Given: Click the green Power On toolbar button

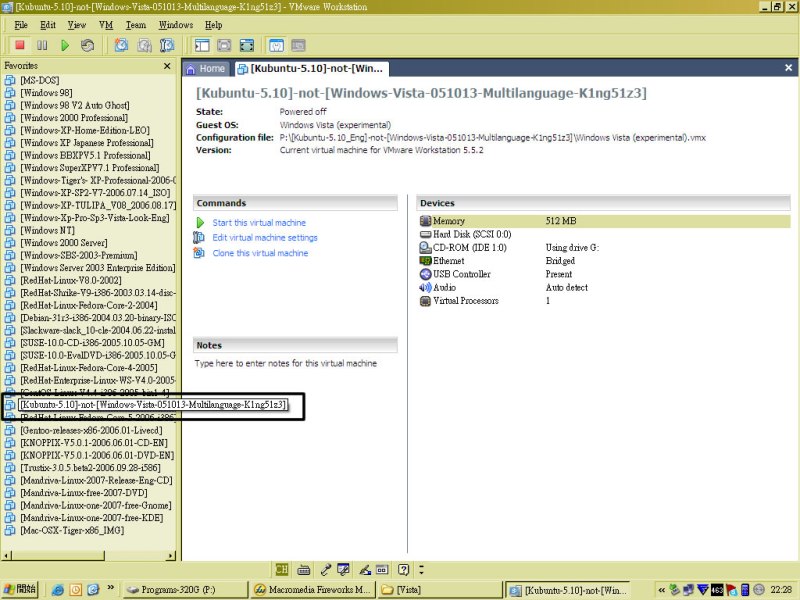Looking at the screenshot, I should [65, 45].
